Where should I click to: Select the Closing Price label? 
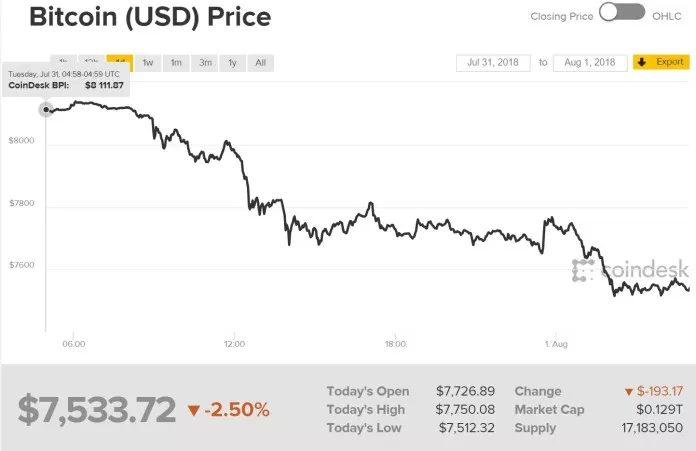coord(563,16)
